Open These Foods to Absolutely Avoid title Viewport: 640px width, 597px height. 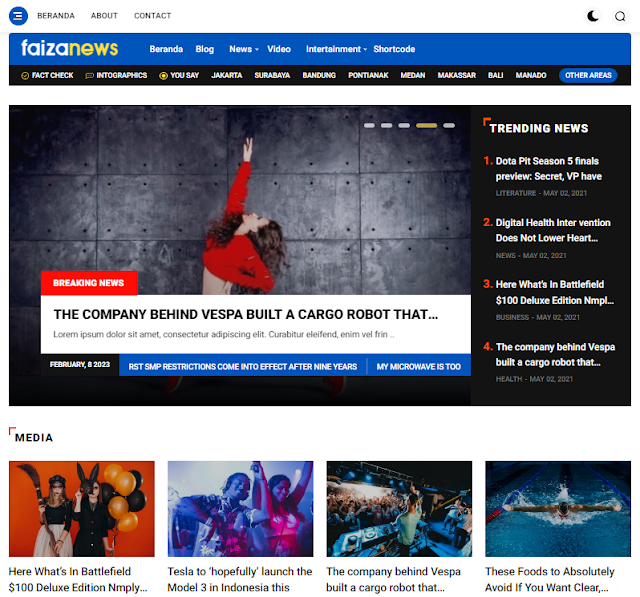[x=549, y=579]
